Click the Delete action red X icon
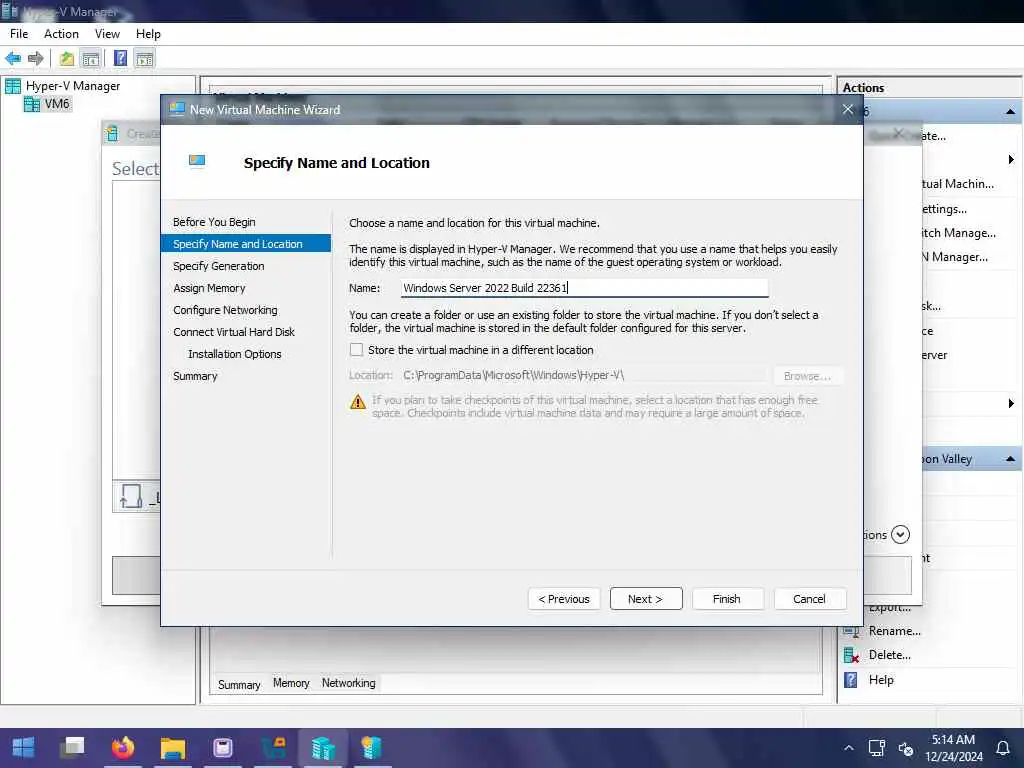Screen dimensions: 1024x768 851,655
